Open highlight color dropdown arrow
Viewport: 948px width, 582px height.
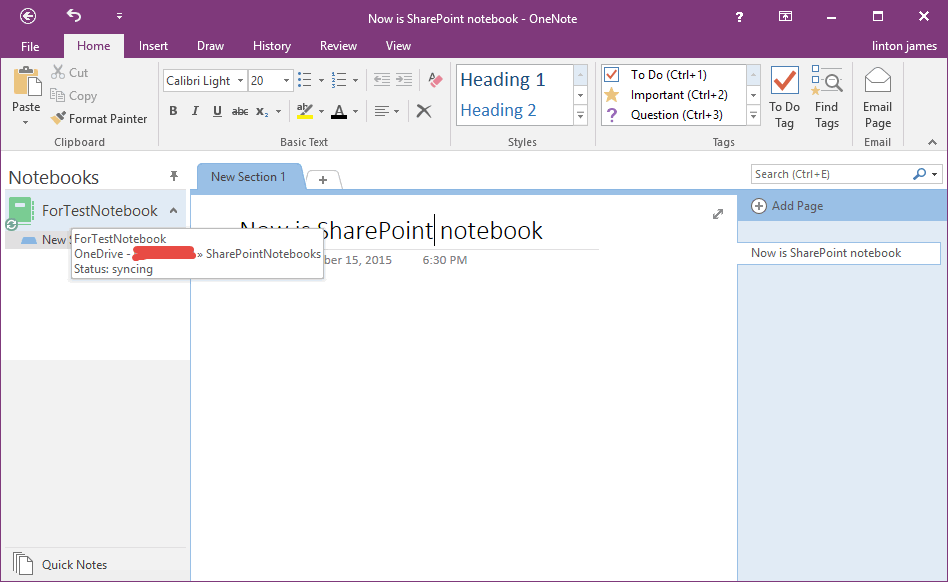pyautogui.click(x=321, y=112)
